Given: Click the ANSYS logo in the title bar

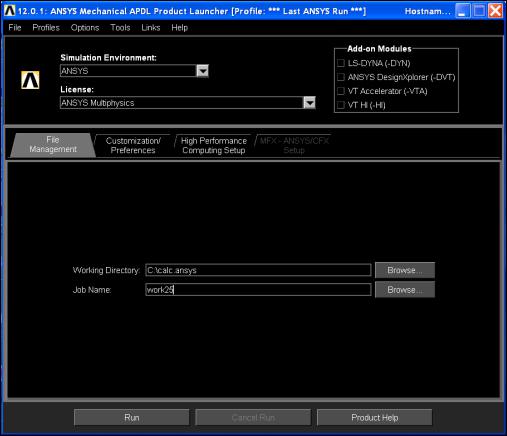Looking at the screenshot, I should pos(10,11).
